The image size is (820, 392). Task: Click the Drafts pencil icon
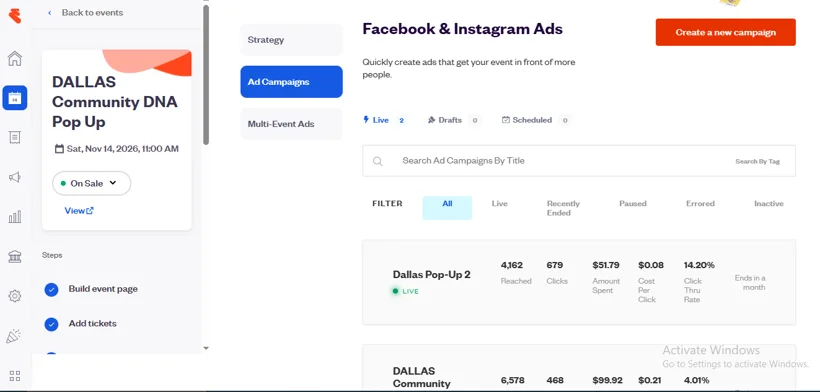pyautogui.click(x=431, y=120)
